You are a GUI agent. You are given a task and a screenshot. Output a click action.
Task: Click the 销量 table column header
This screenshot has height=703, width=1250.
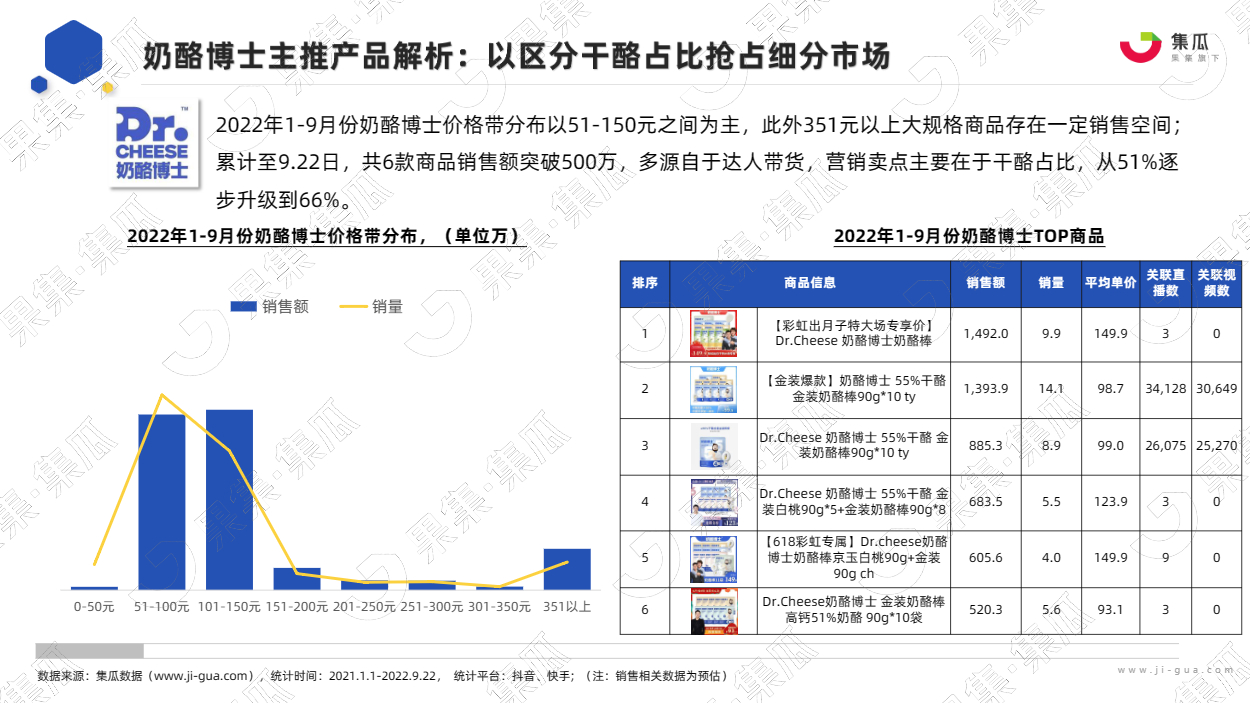(1051, 283)
